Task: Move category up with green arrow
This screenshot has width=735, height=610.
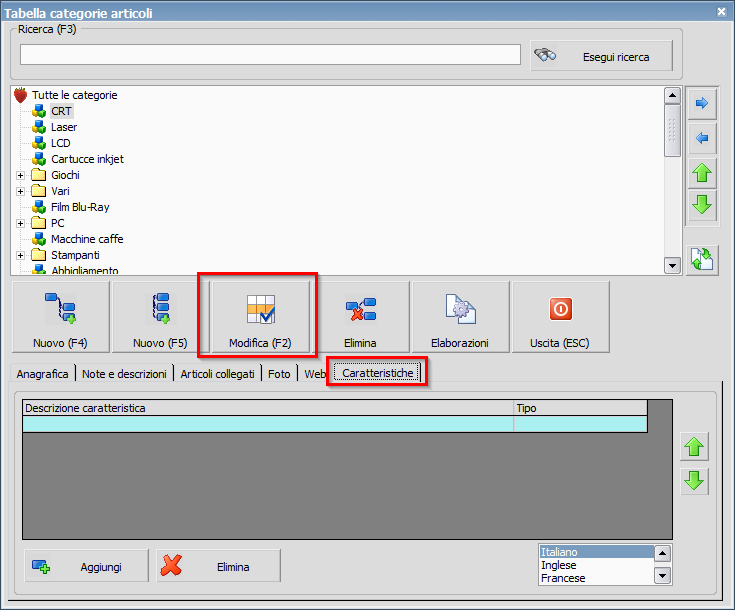Action: [702, 173]
